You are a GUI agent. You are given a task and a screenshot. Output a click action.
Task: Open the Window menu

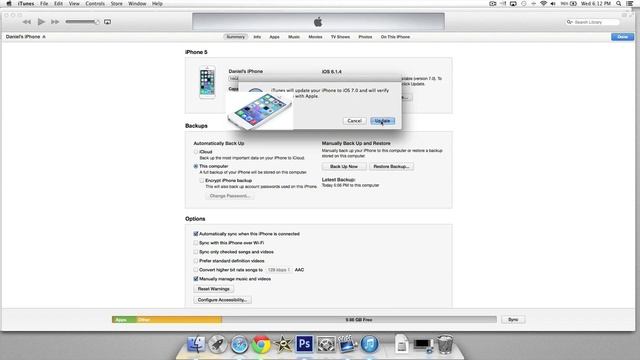click(137, 4)
